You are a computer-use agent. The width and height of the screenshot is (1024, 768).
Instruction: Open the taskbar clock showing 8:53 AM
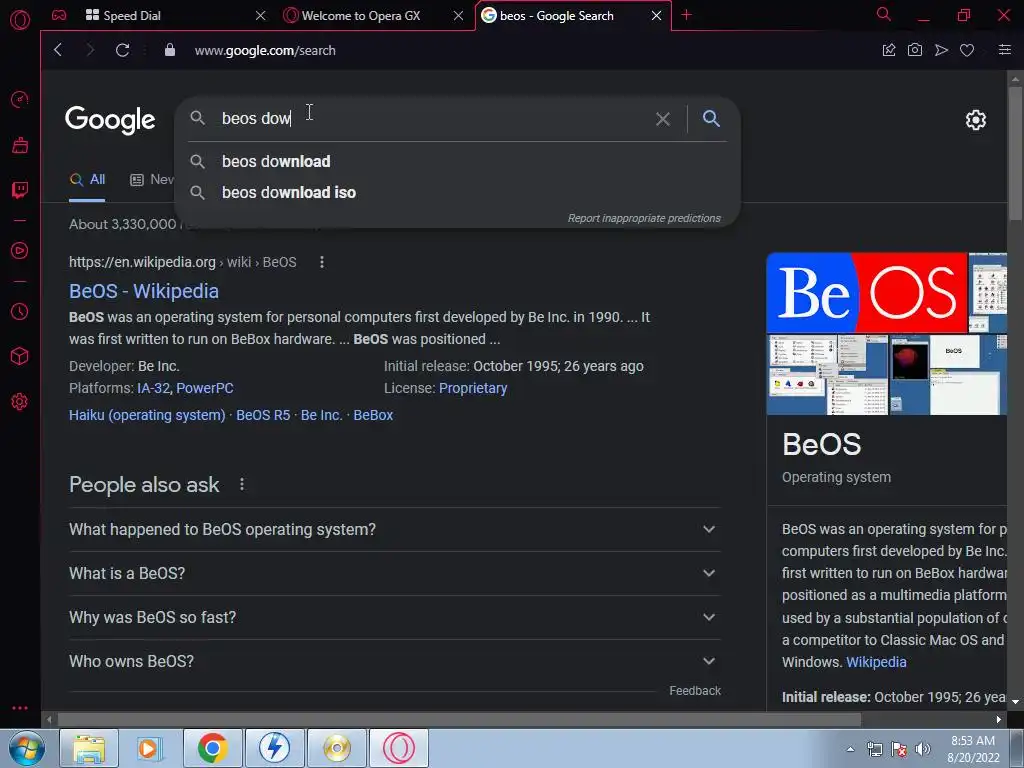point(973,749)
